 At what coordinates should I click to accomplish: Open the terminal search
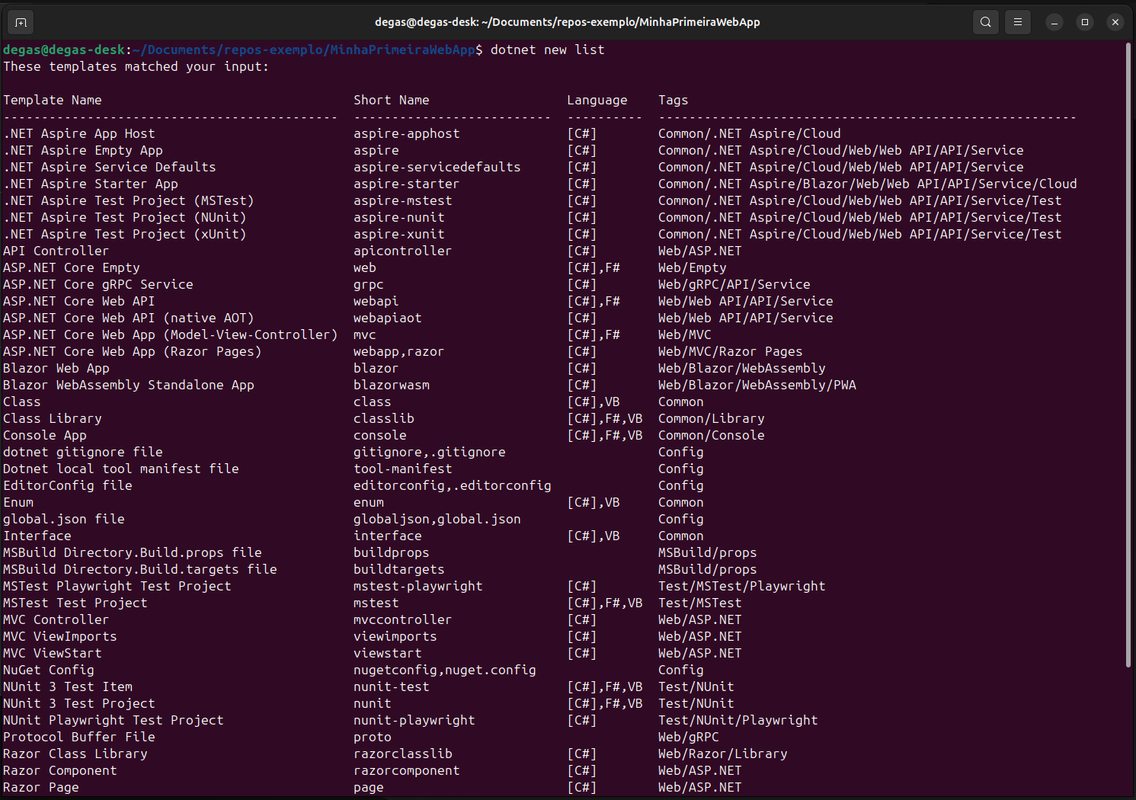[x=985, y=22]
